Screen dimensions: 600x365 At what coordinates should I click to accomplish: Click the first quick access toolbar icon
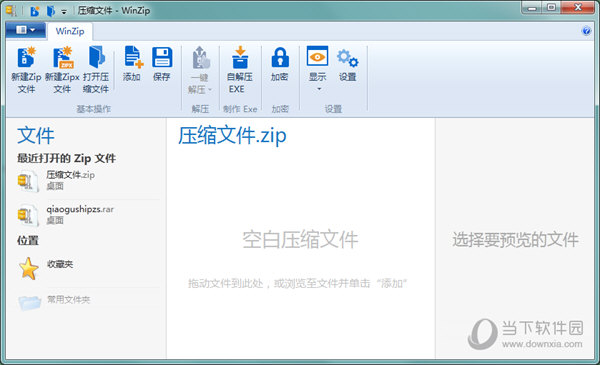pyautogui.click(x=35, y=11)
